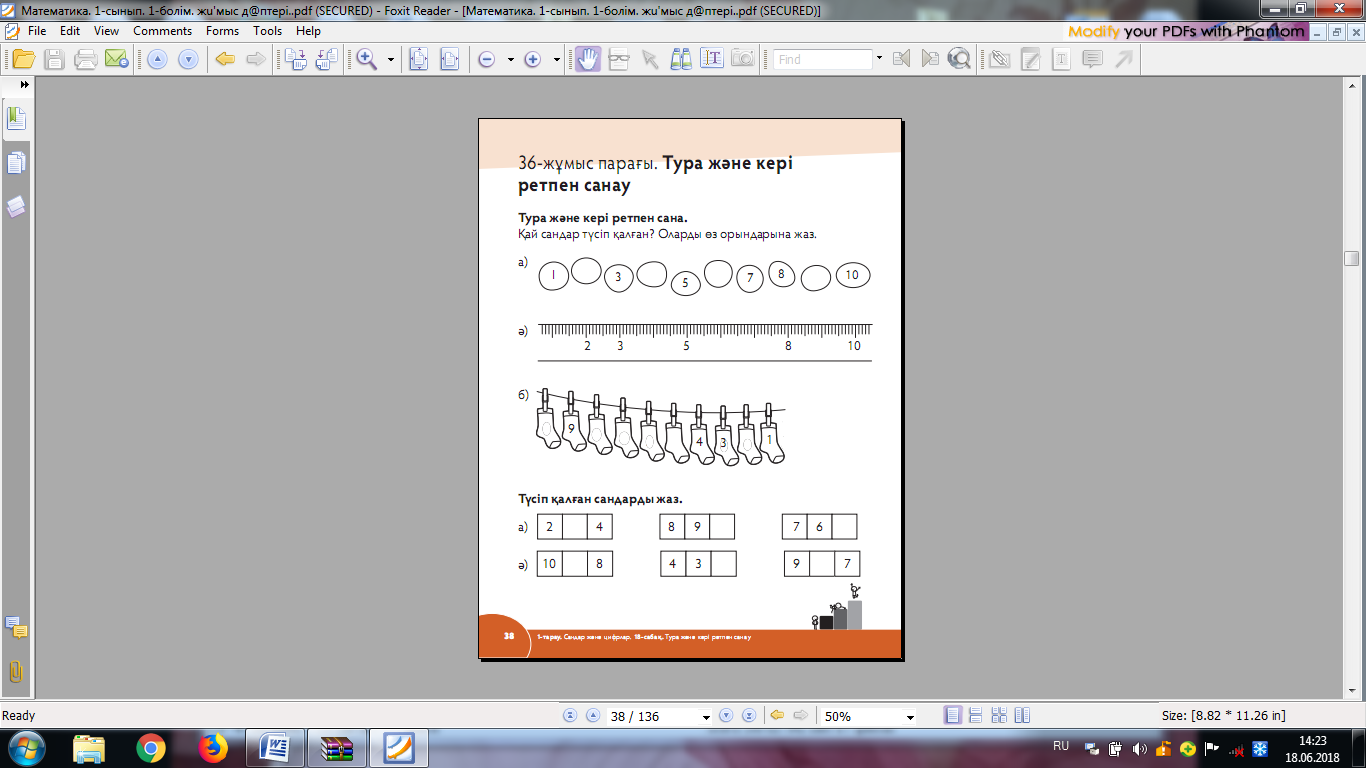Go to next page with blue down arrow
The image size is (1366, 768).
pos(188,59)
